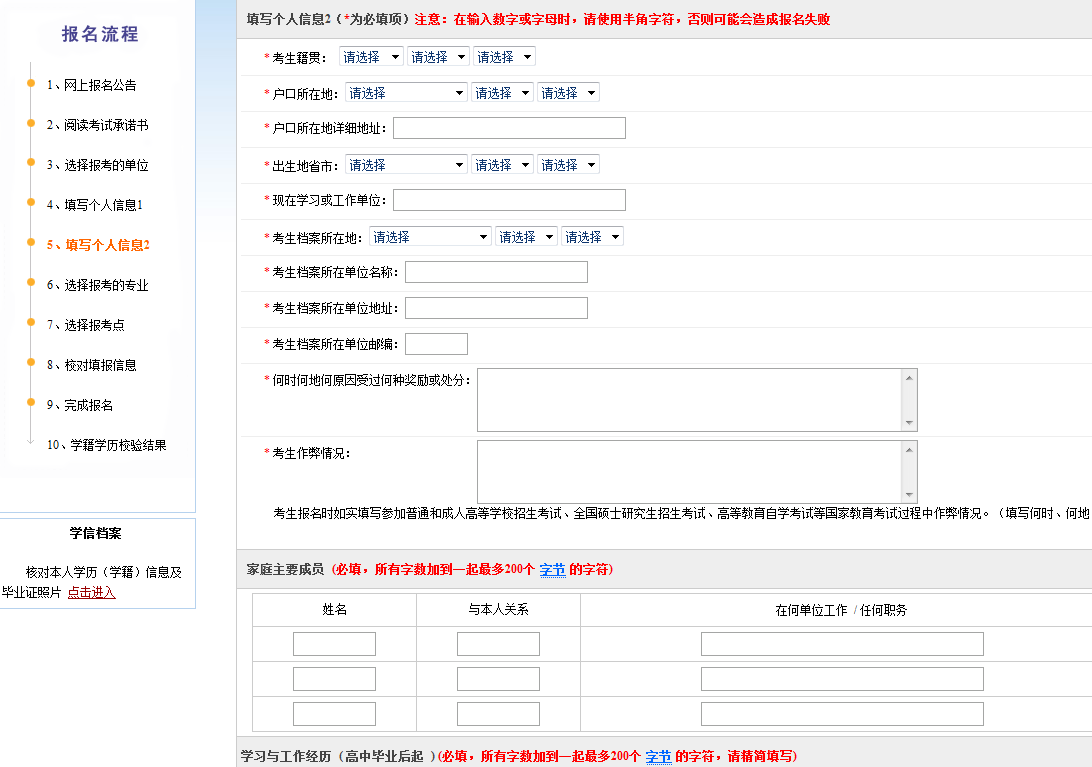Open the first 出生地省市 dropdown
The width and height of the screenshot is (1092, 767).
point(406,165)
